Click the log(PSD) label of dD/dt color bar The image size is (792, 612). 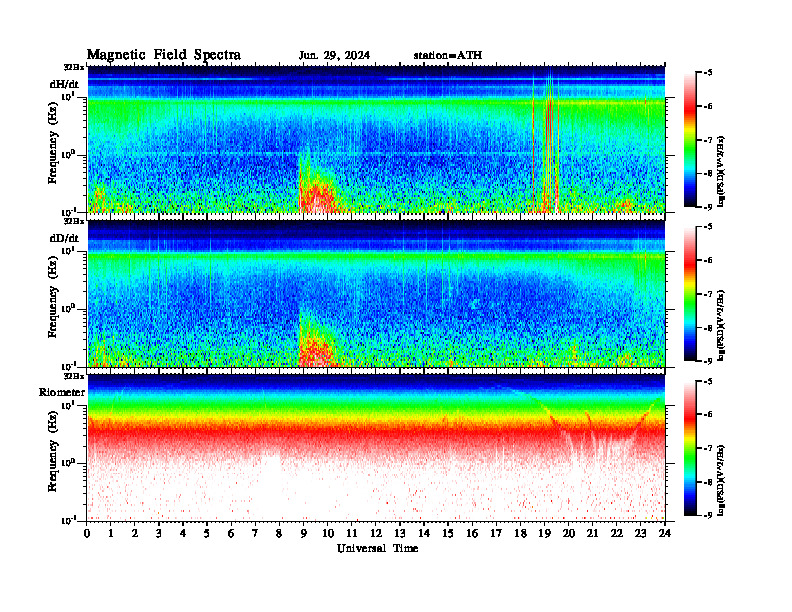[722, 325]
